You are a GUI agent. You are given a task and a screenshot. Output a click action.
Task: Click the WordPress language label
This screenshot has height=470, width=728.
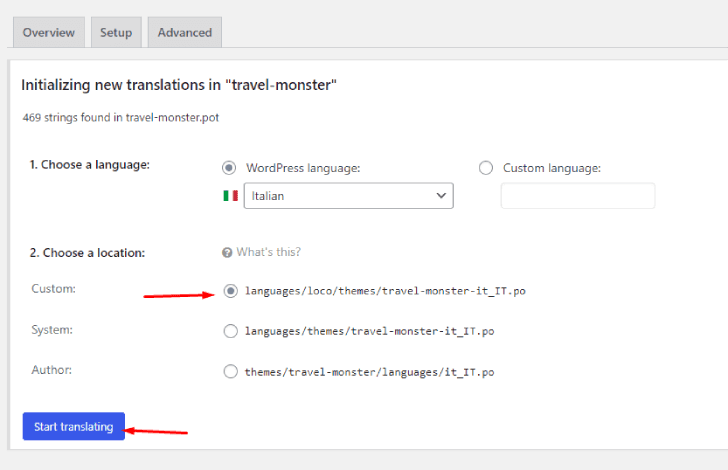pos(303,168)
